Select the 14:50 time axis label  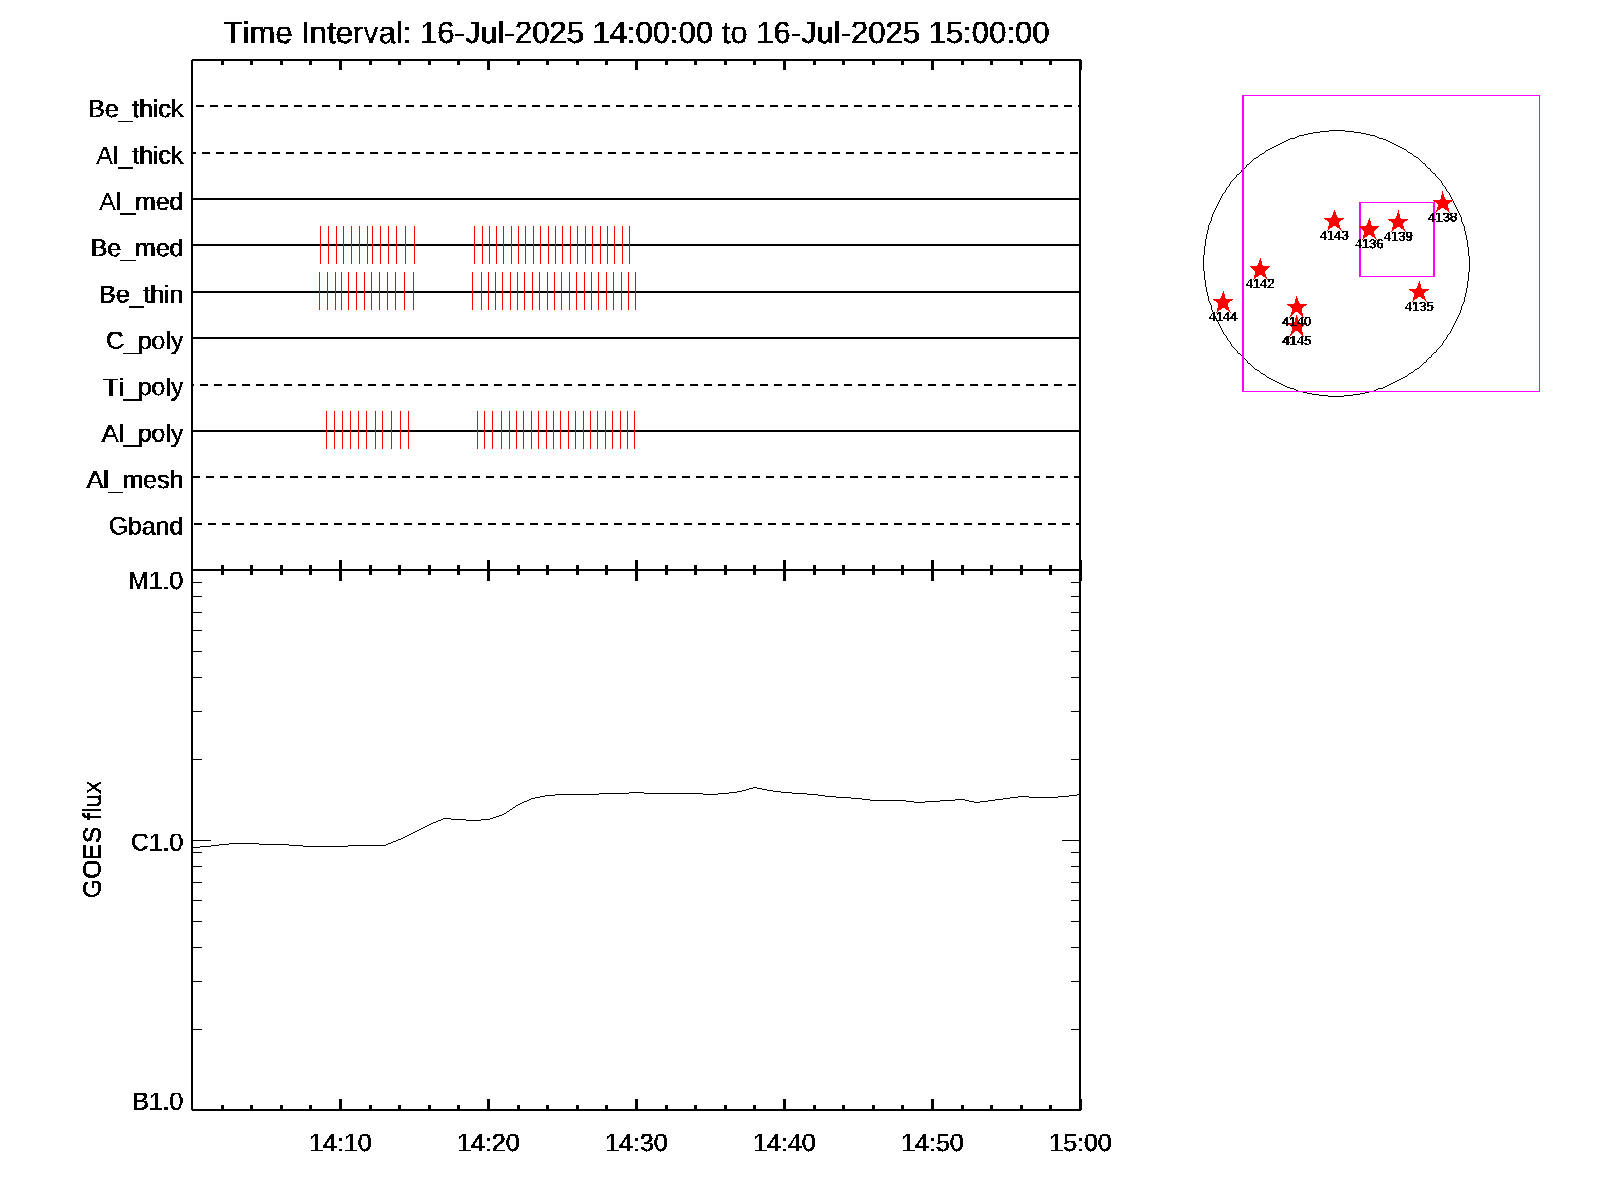932,1143
